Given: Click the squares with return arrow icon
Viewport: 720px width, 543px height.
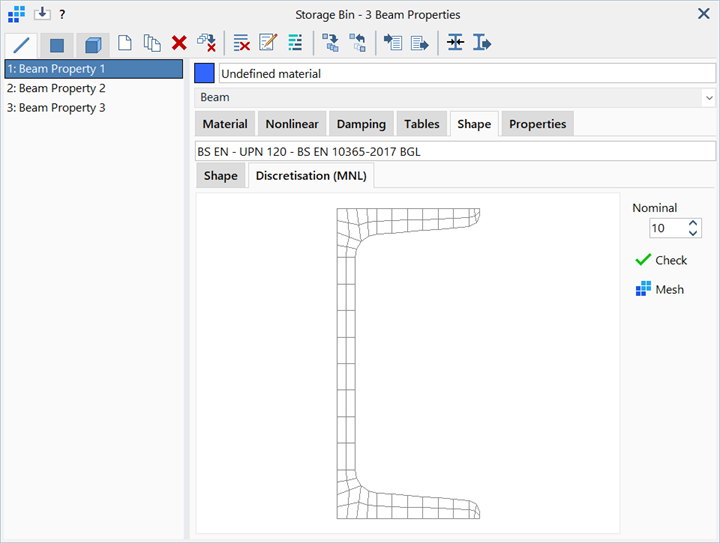Looking at the screenshot, I should pyautogui.click(x=357, y=43).
